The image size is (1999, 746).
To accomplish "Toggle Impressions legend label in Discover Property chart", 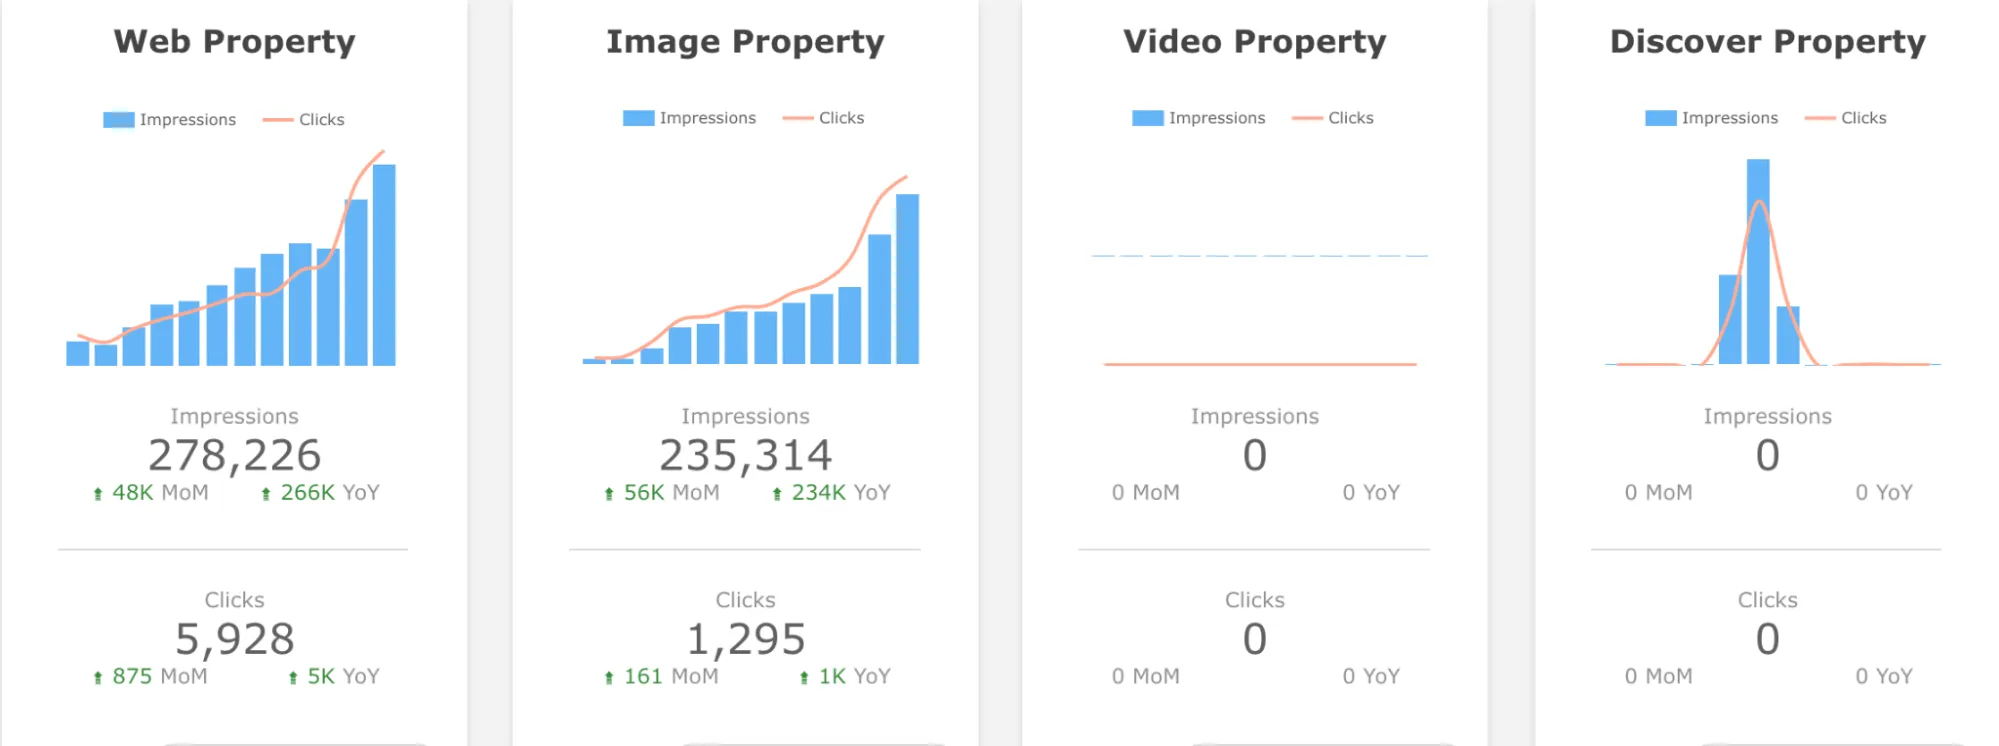I will pos(1729,118).
